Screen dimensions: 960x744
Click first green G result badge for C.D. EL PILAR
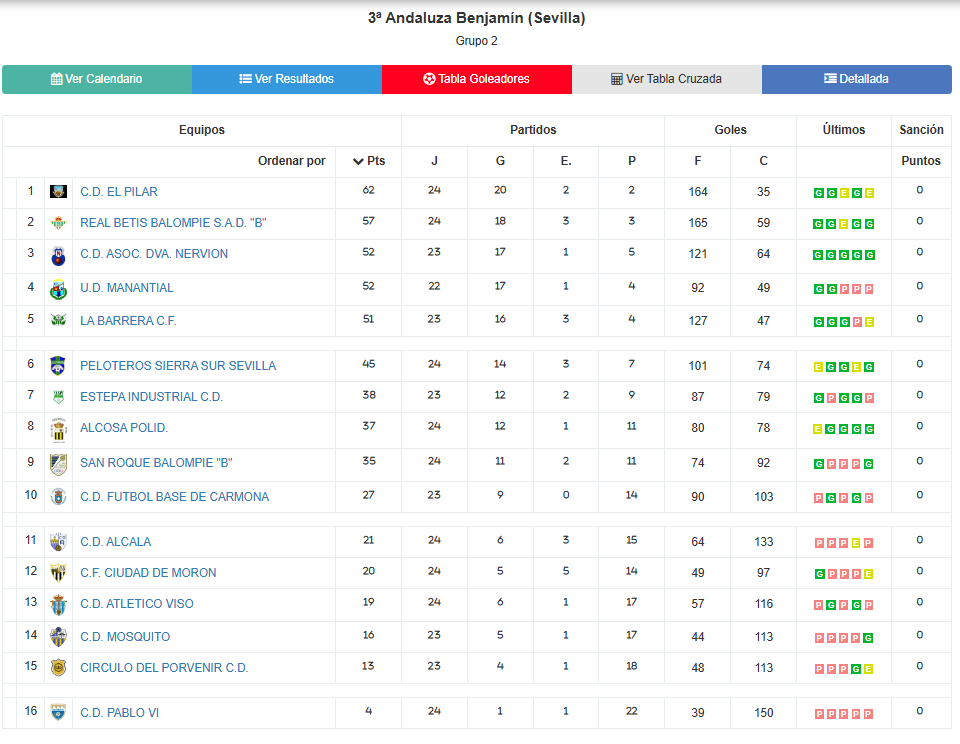pyautogui.click(x=818, y=193)
